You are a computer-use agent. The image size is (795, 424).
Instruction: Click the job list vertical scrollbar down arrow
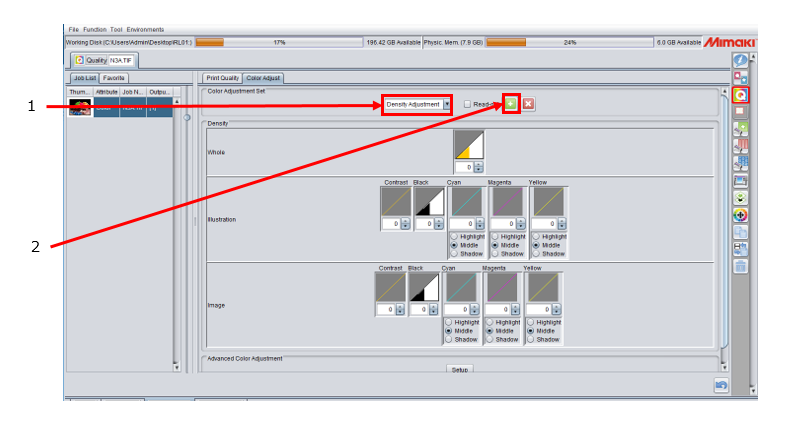point(176,367)
